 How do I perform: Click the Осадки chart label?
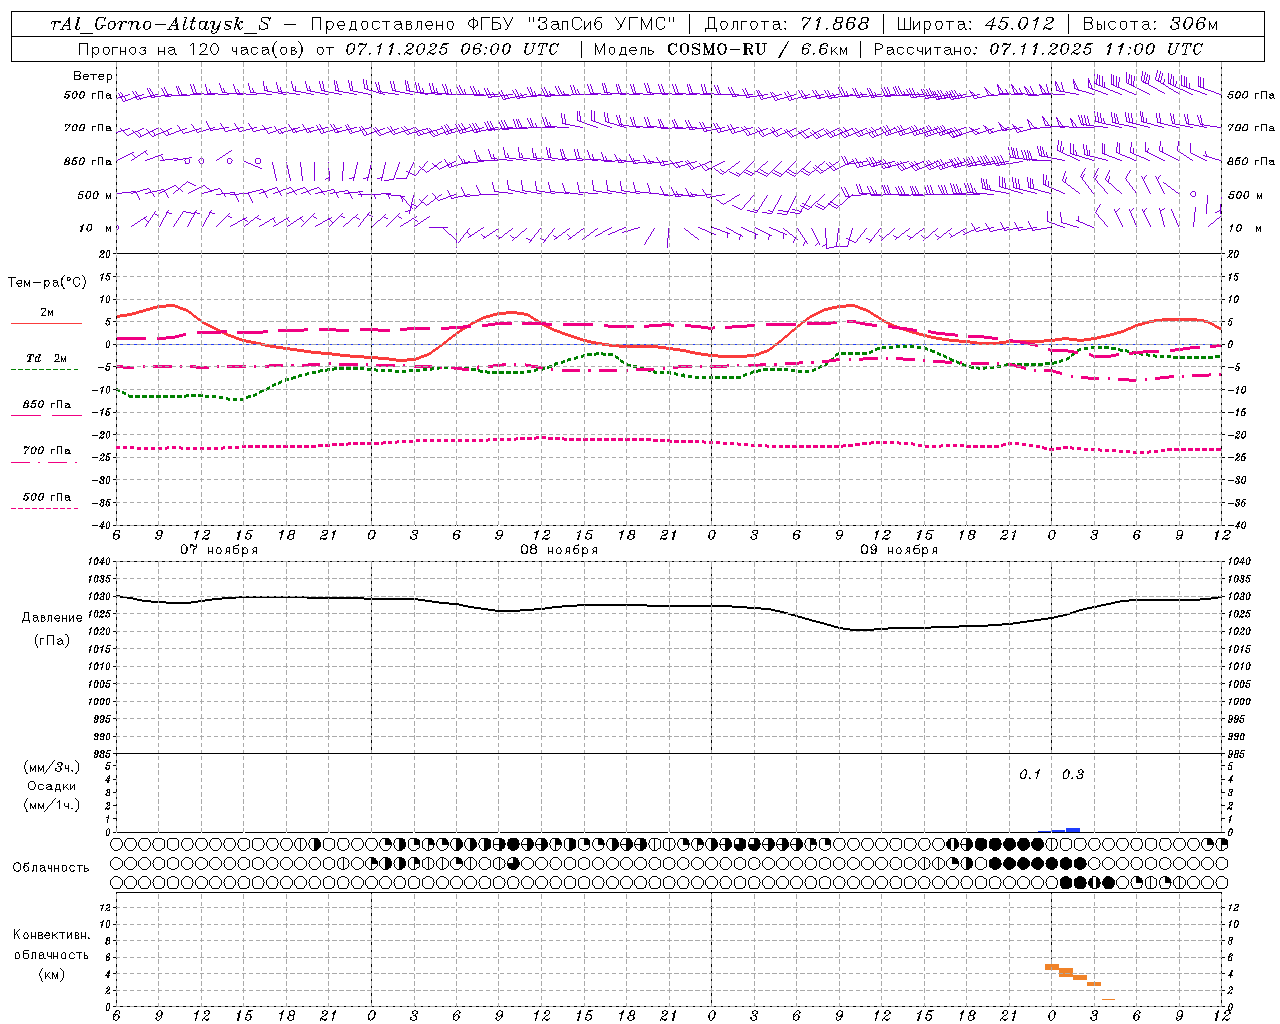point(52,786)
